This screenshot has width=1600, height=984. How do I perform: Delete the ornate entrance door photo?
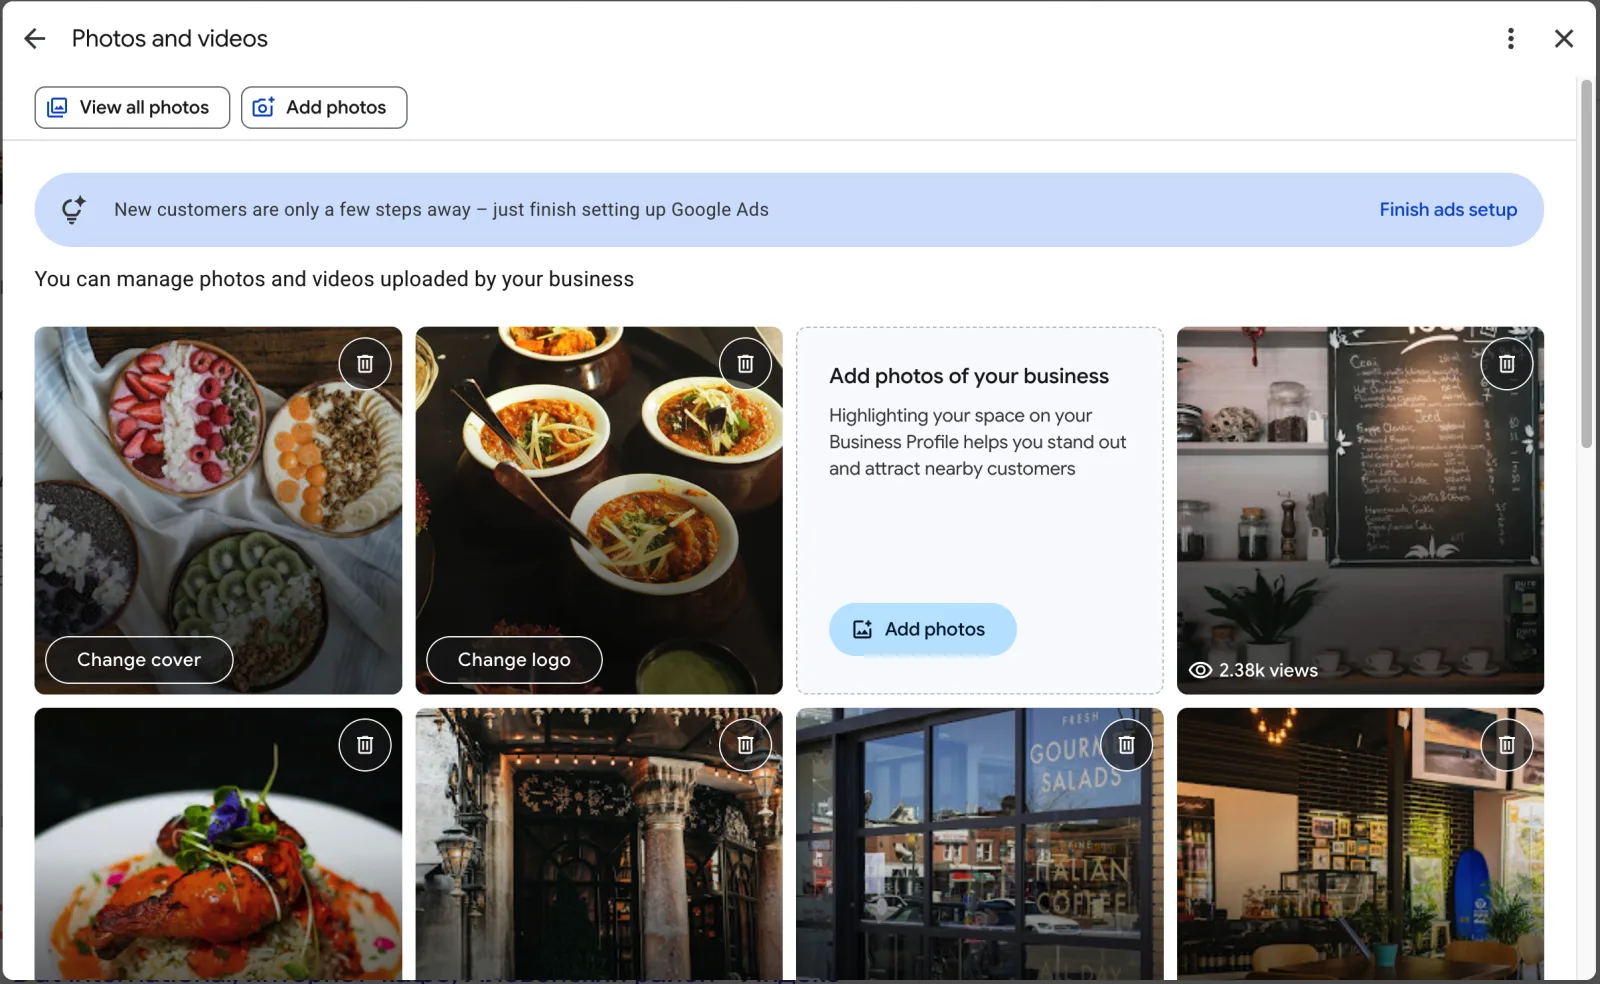pos(745,745)
